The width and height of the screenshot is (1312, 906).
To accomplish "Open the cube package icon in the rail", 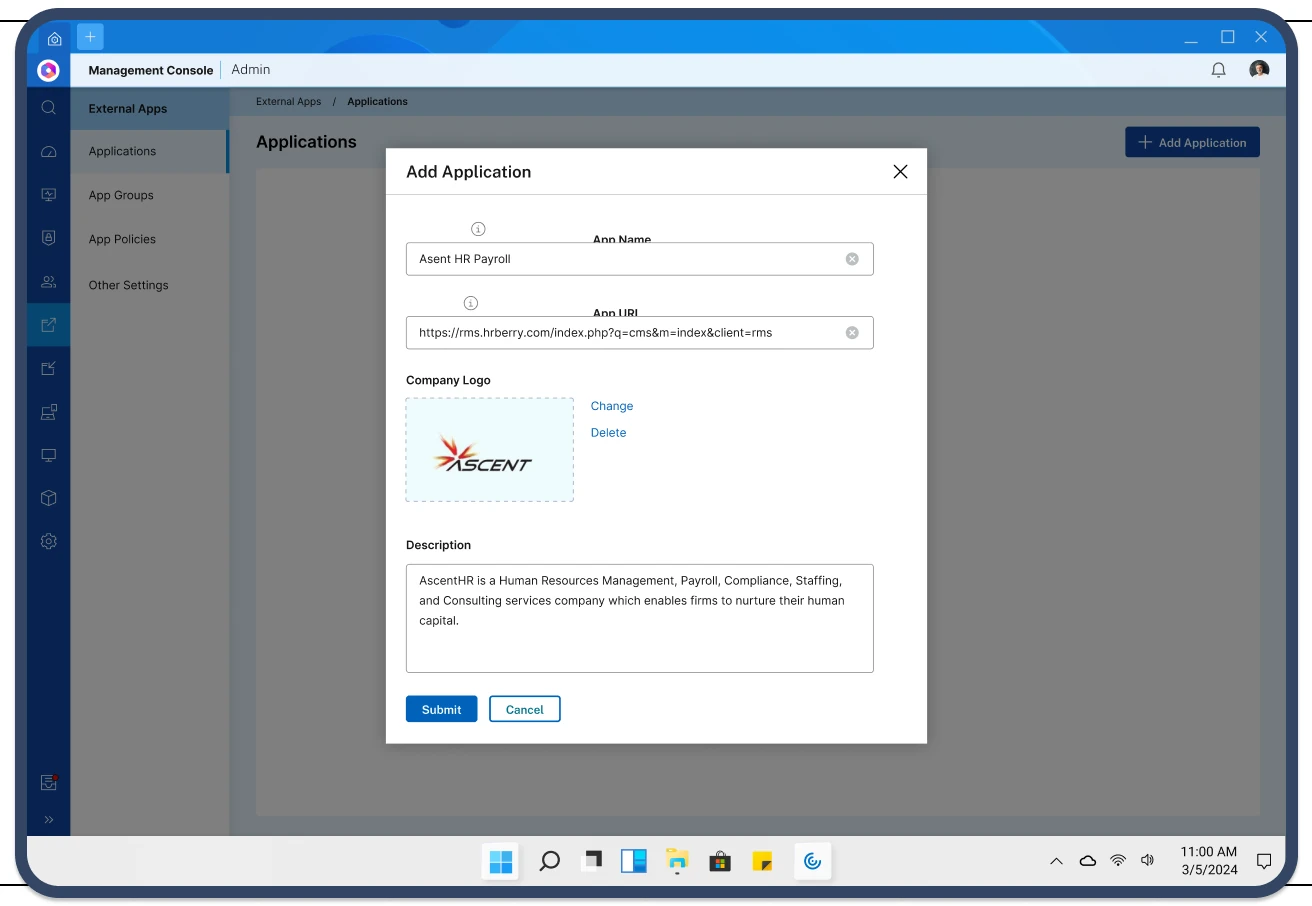I will click(48, 498).
